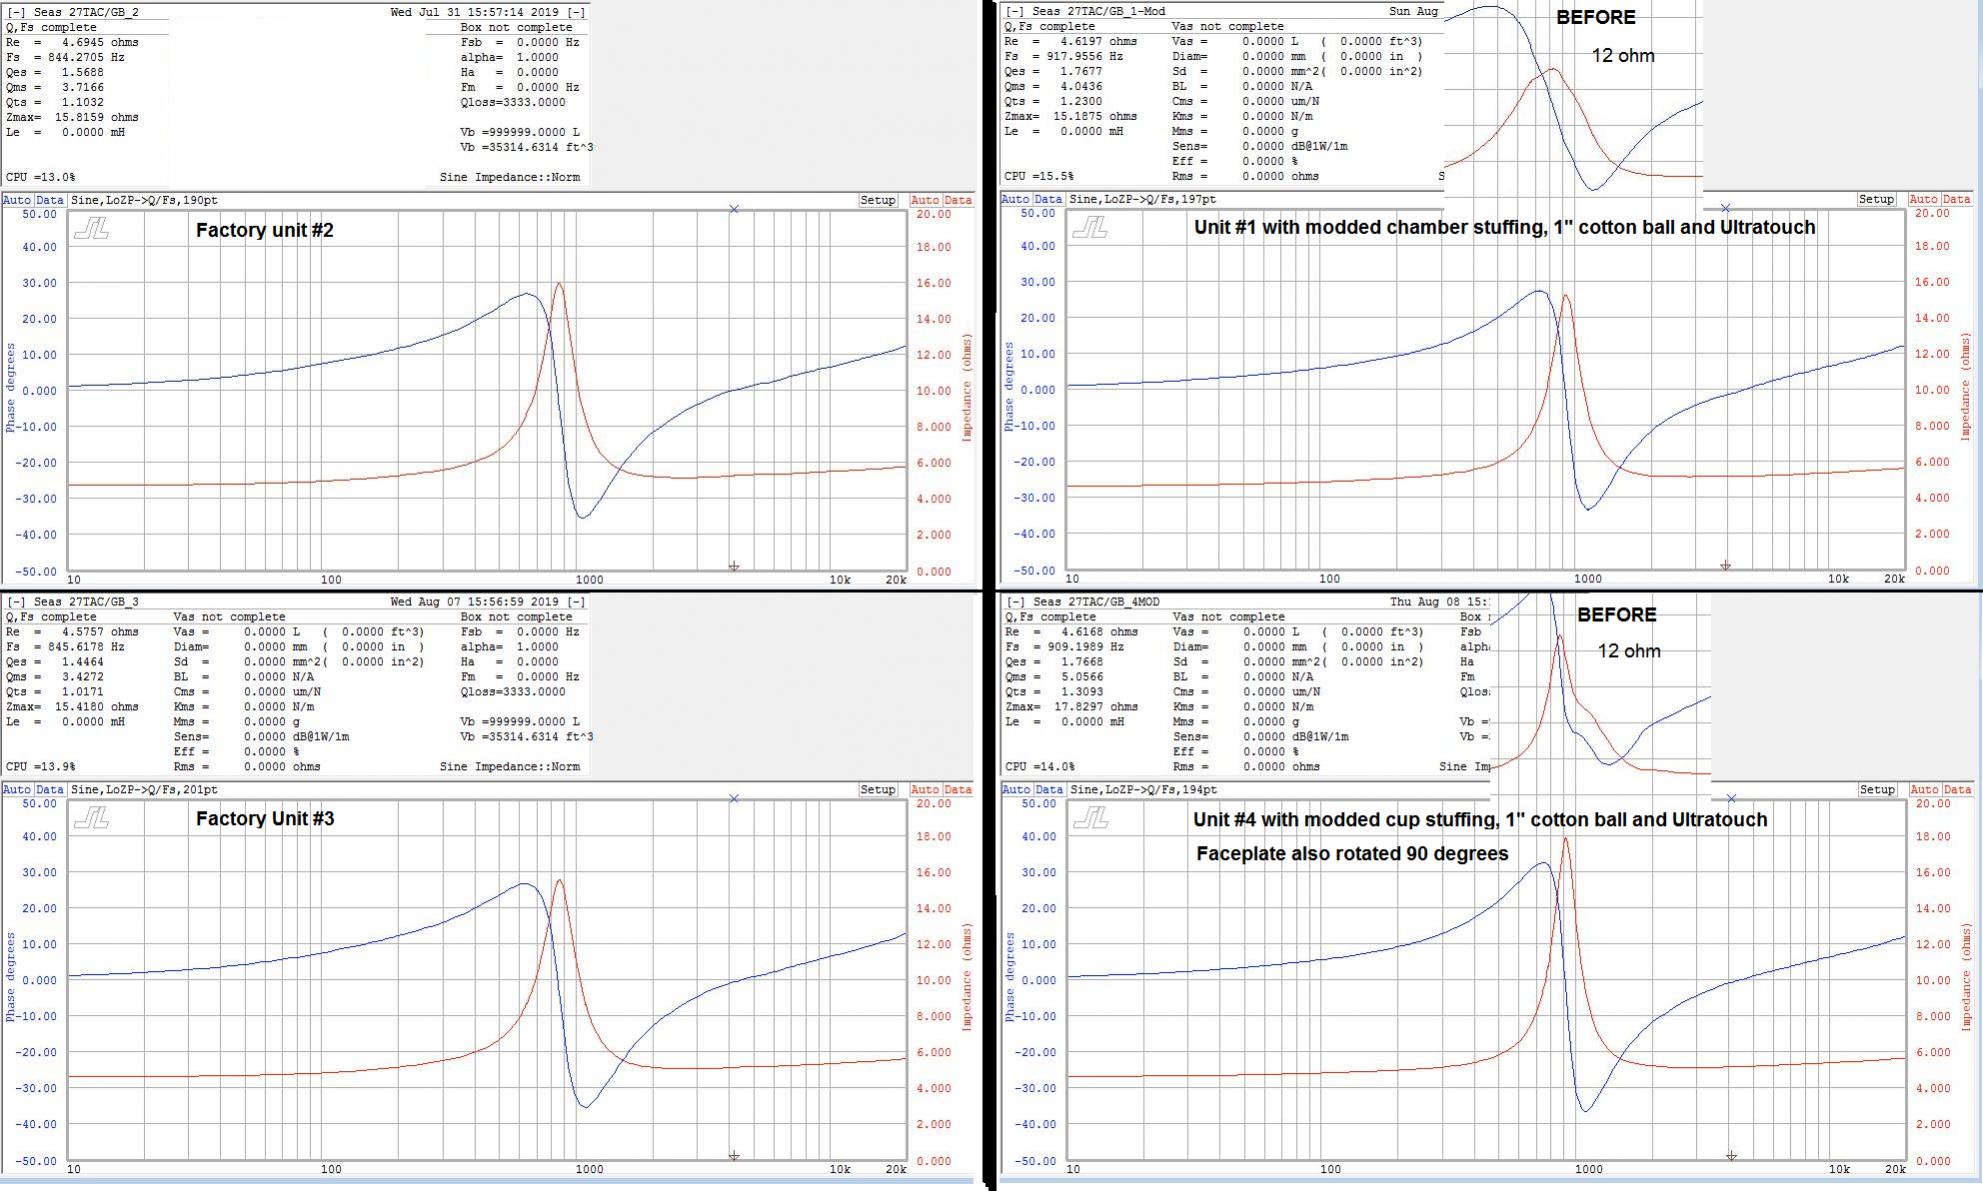This screenshot has height=1191, width=1983.
Task: Click 'Wed Aug 07 15:56:59 2019' timestamp
Action: [474, 602]
